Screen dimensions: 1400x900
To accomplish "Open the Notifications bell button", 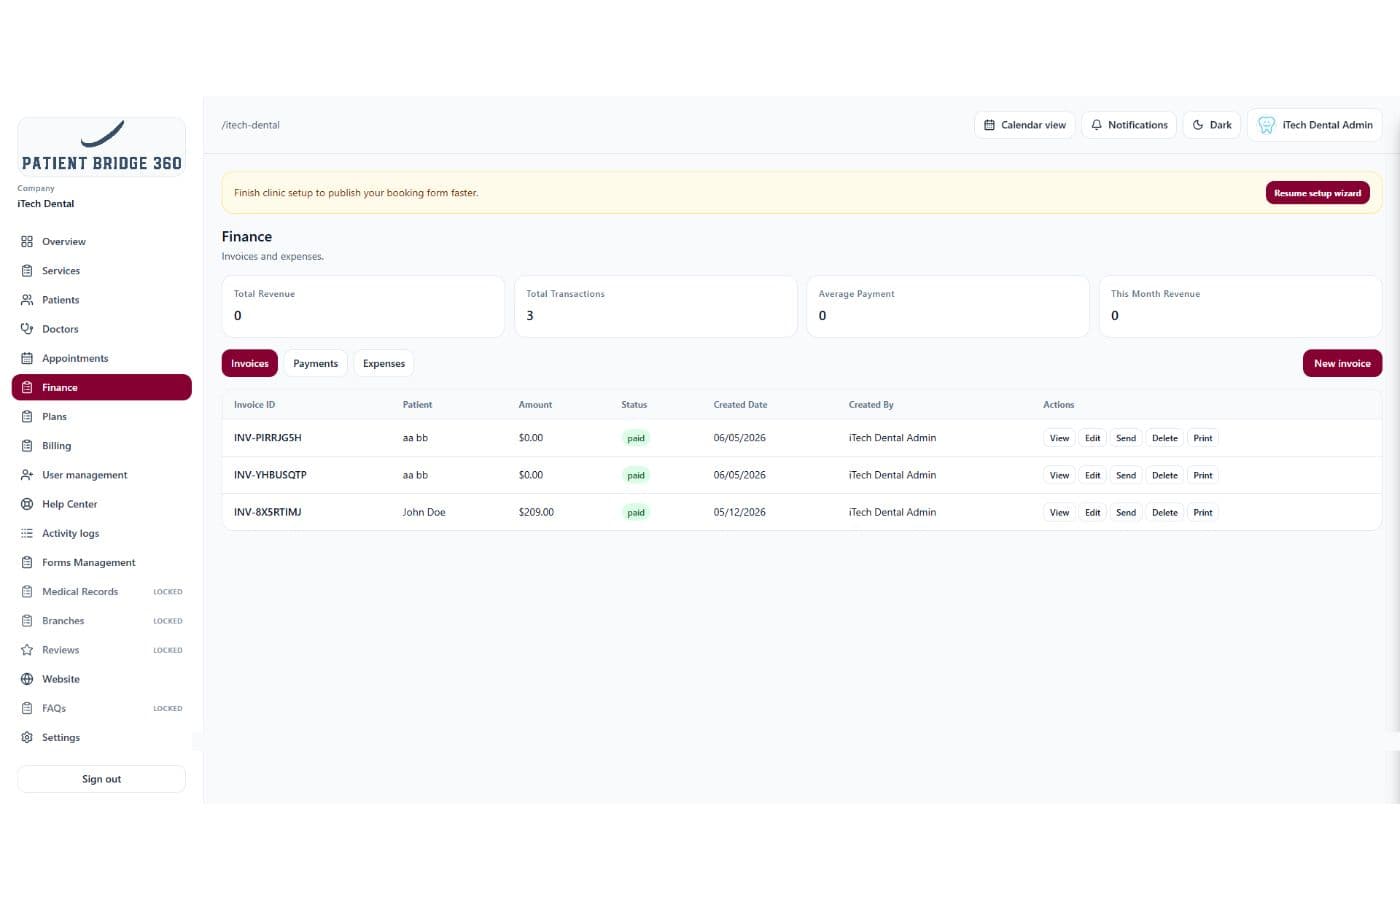I will click(1129, 125).
